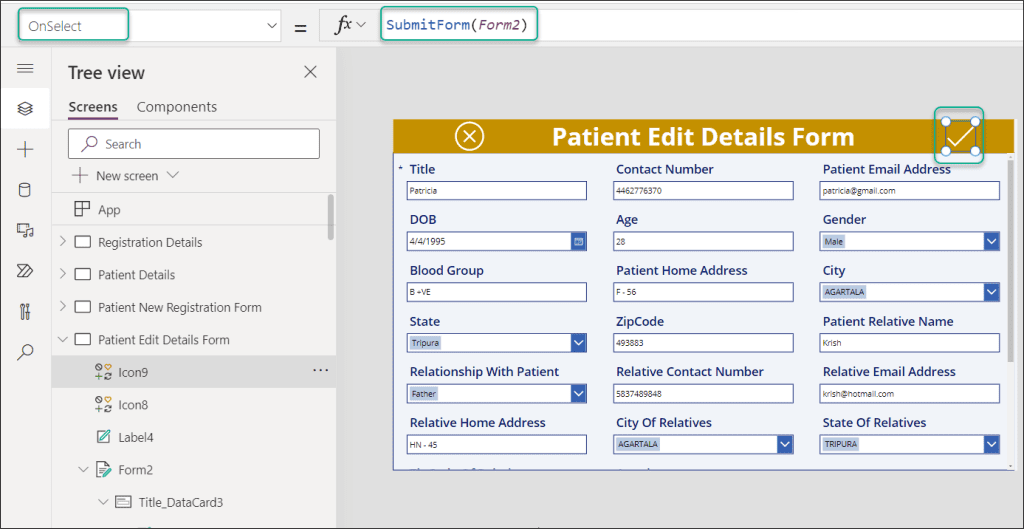The width and height of the screenshot is (1024, 529).
Task: Click the plus icon beside New screen
Action: 80,176
